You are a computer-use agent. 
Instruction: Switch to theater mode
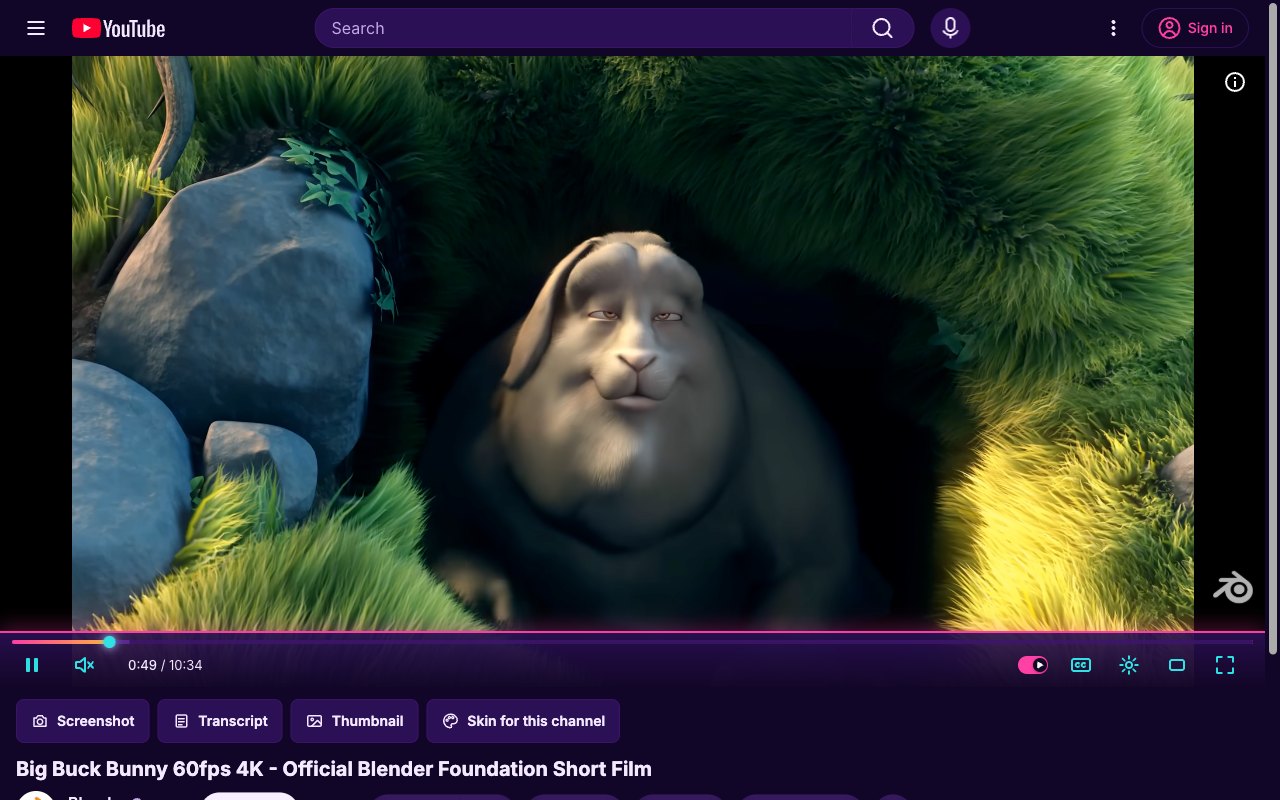click(x=1177, y=665)
